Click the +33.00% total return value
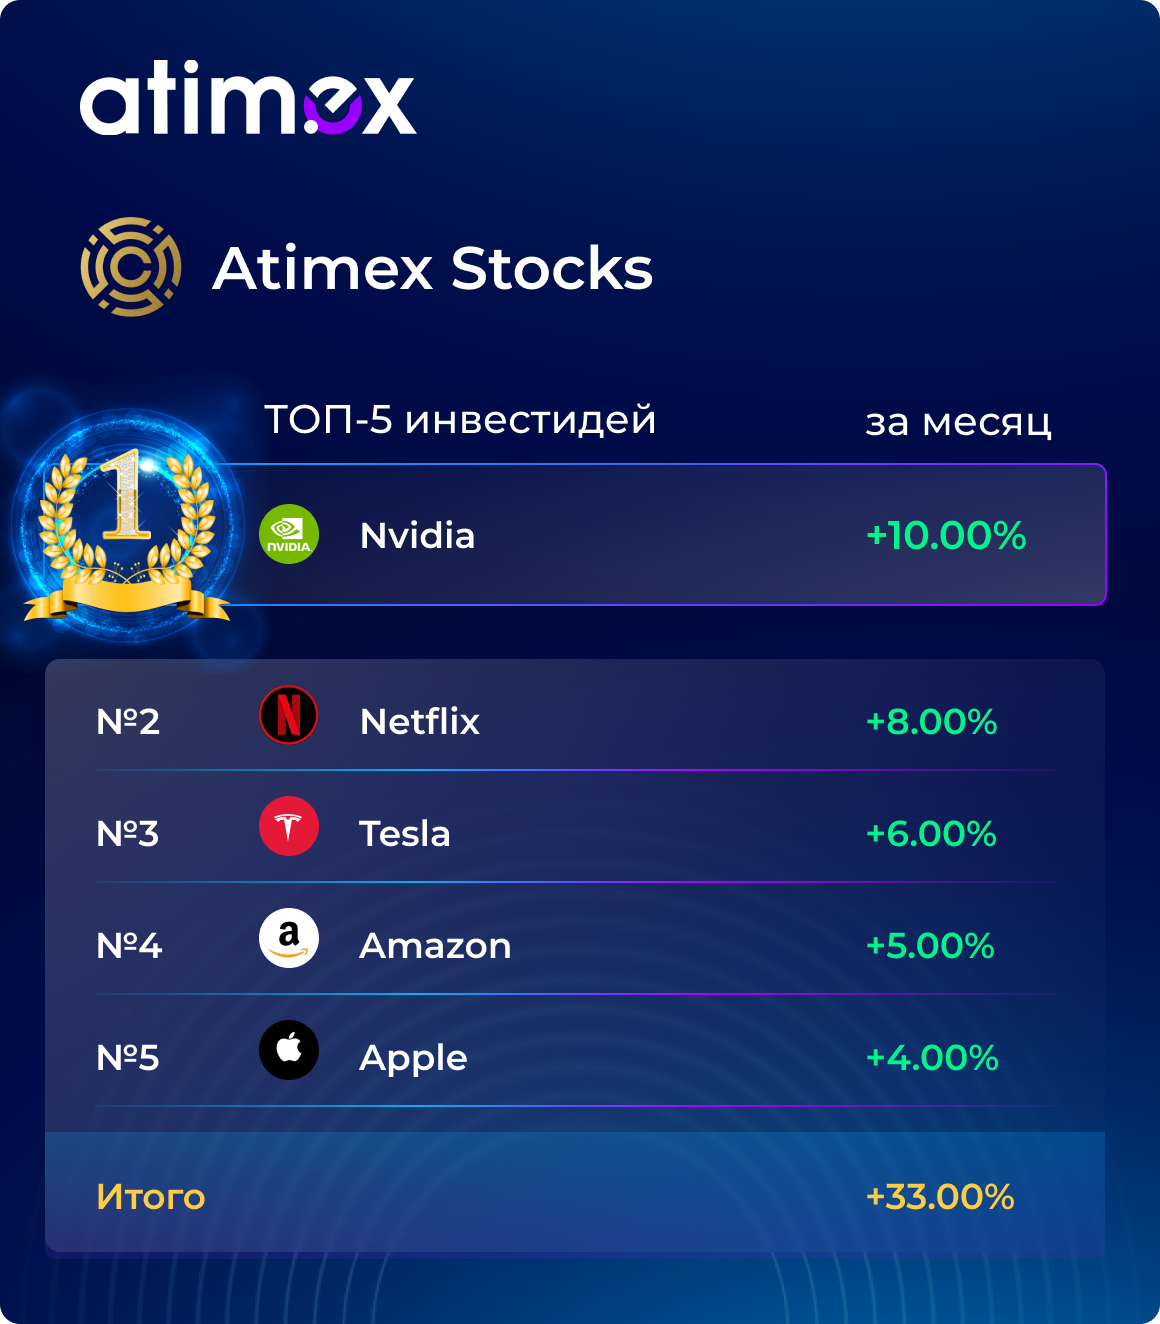1160x1324 pixels. pyautogui.click(x=940, y=1197)
